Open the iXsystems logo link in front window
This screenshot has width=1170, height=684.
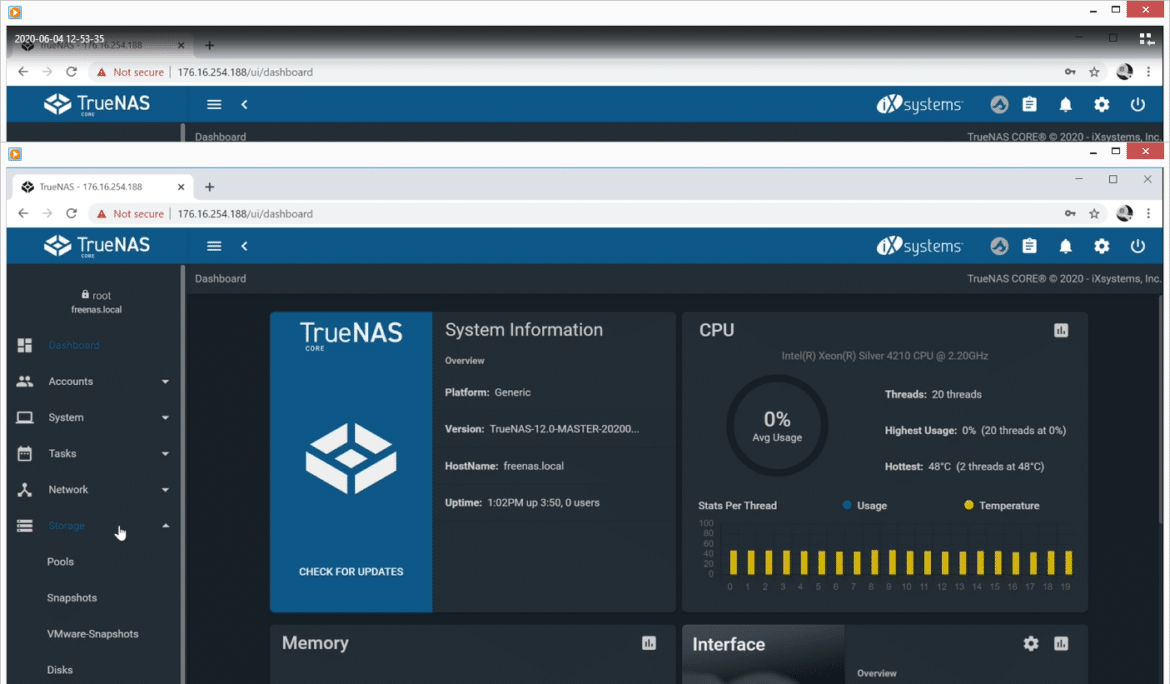coord(920,246)
